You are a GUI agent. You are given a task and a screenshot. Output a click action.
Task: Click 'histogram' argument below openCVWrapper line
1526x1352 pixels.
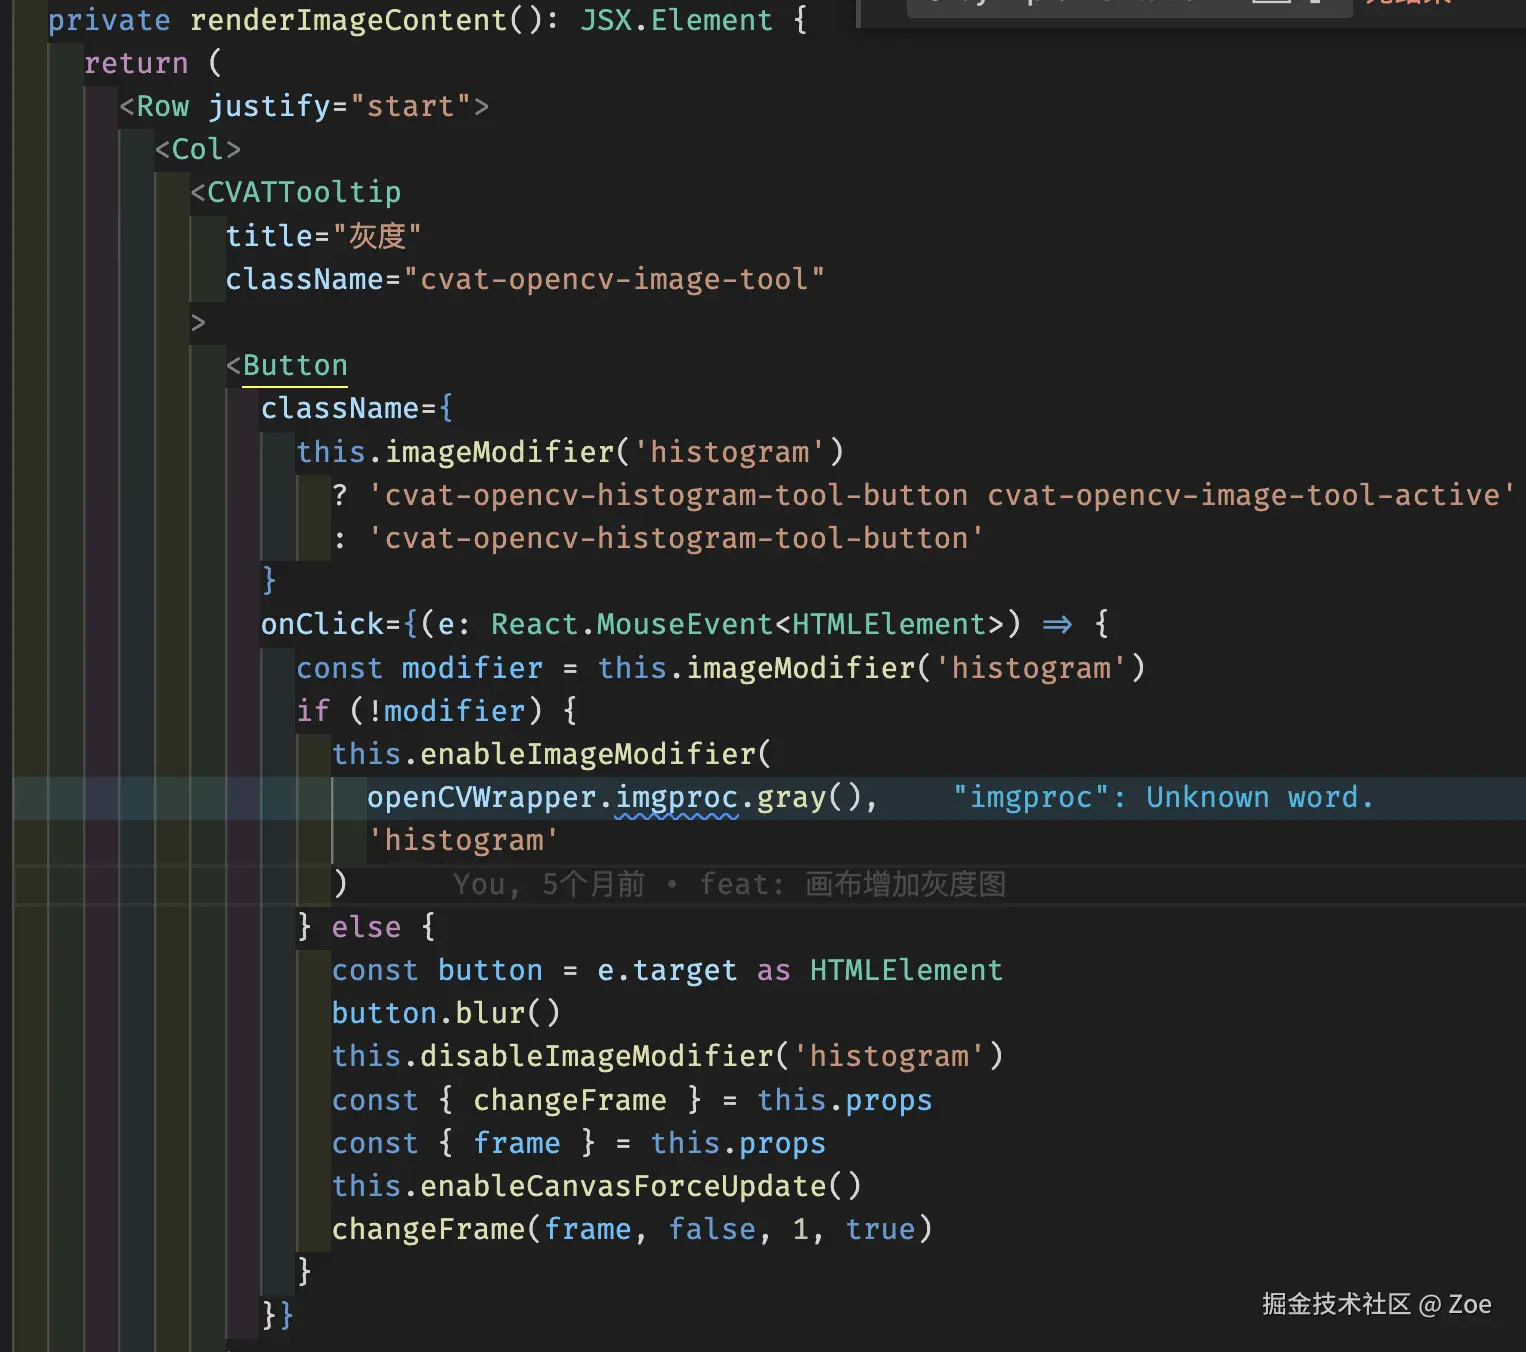[x=463, y=840]
